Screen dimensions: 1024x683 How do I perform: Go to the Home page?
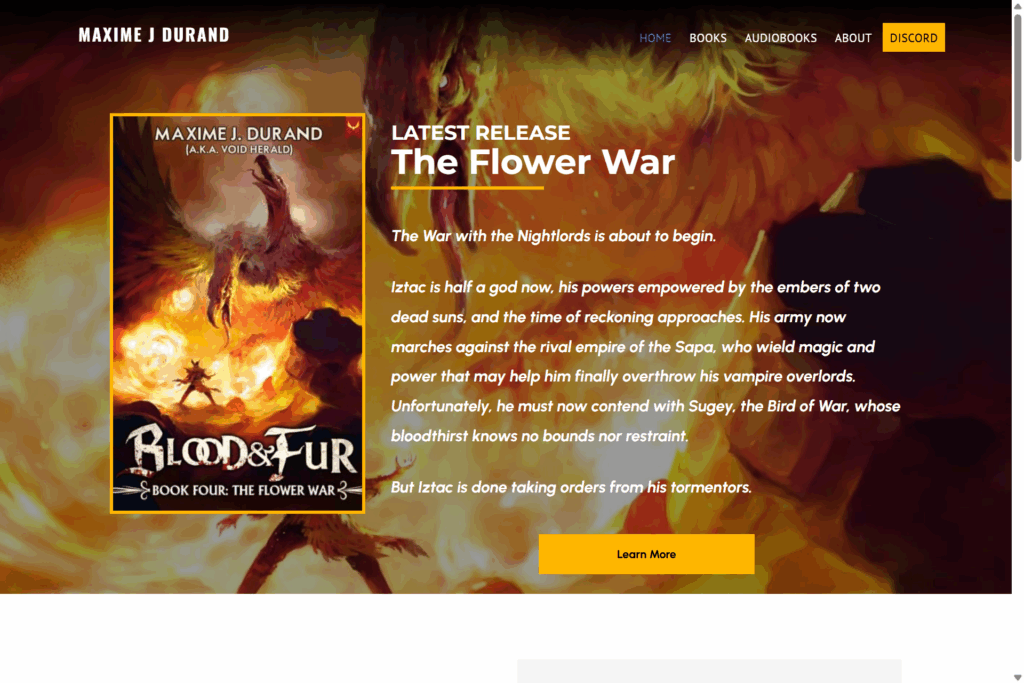click(x=655, y=38)
